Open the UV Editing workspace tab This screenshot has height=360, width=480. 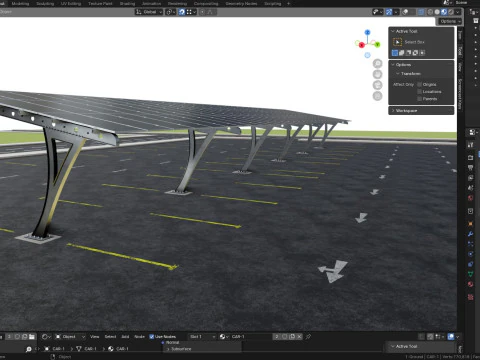pos(71,4)
